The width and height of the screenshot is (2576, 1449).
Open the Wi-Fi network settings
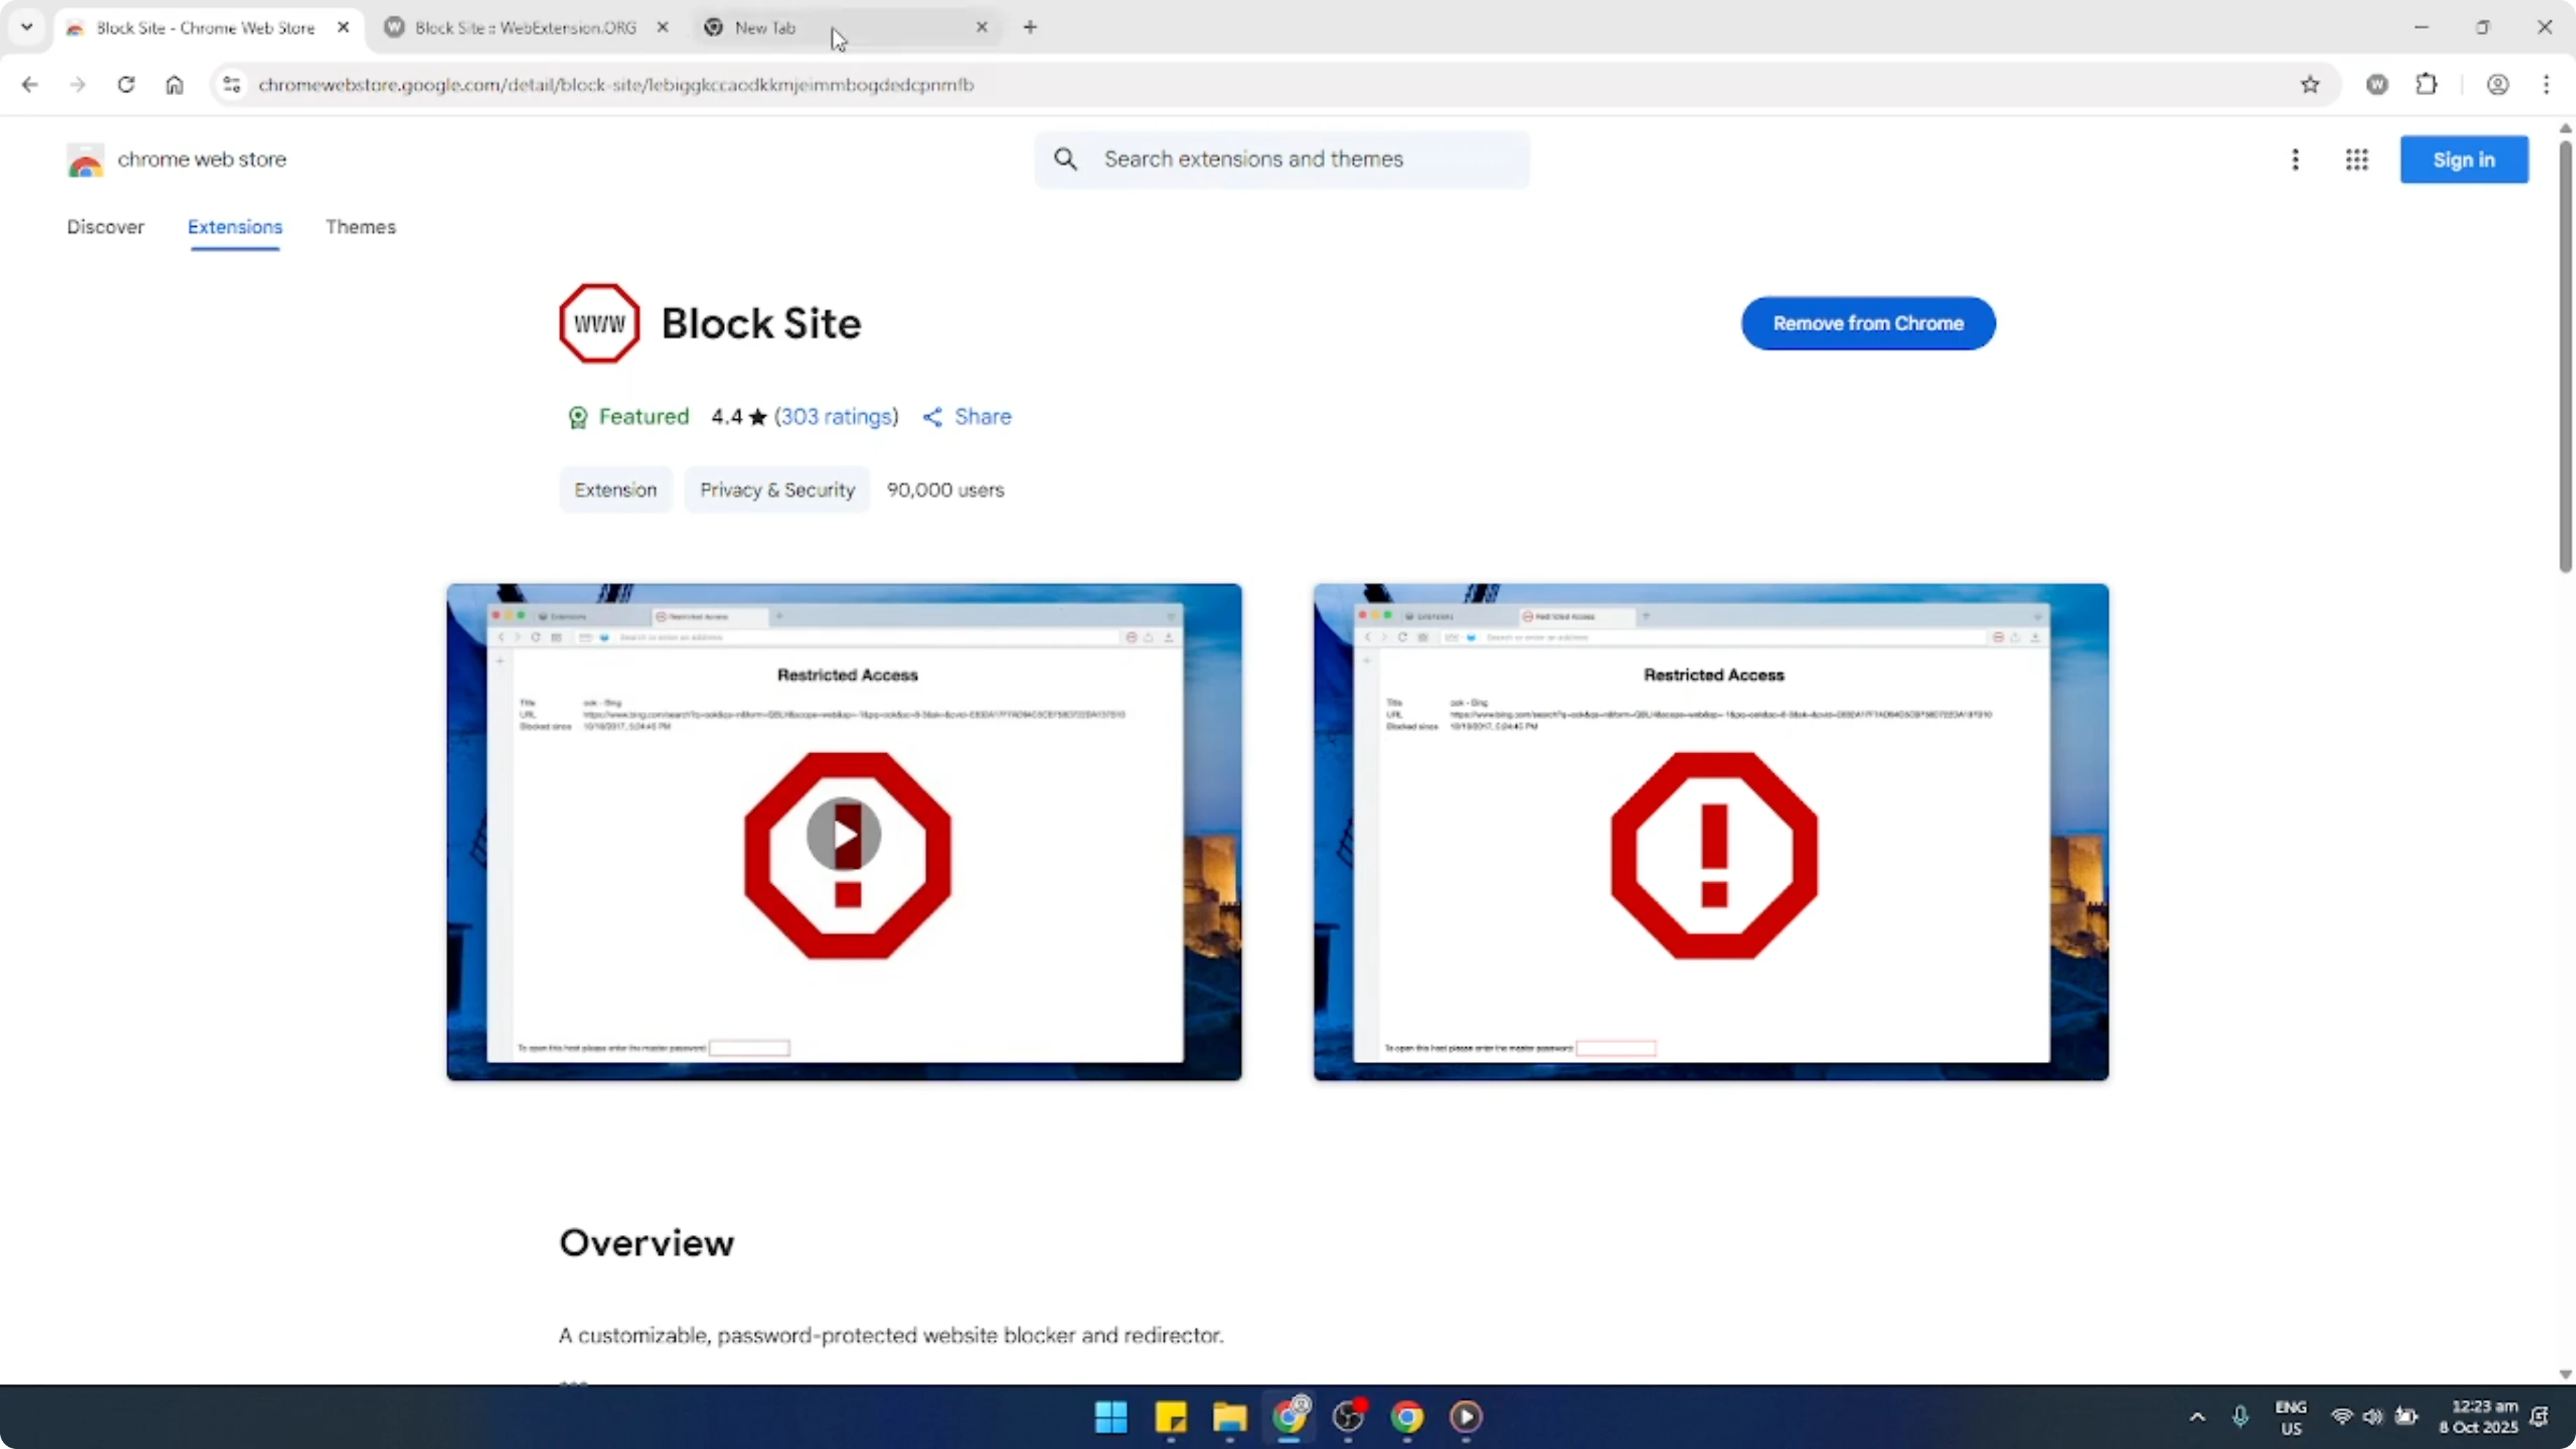coord(2342,1417)
